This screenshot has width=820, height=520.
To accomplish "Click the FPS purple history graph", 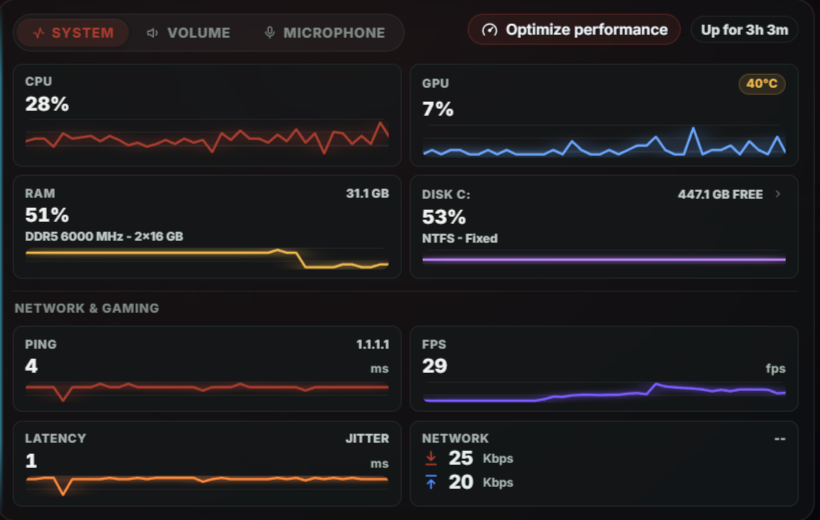I will 604,393.
